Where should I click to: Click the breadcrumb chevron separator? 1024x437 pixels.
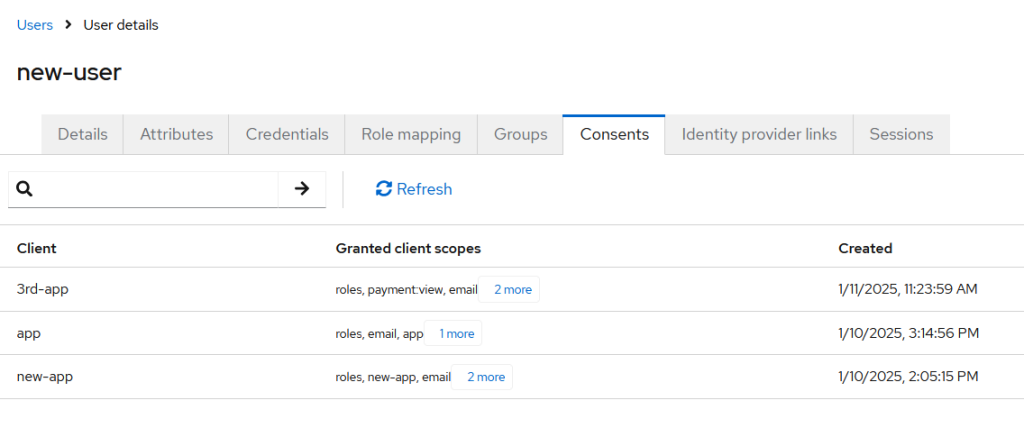point(68,25)
